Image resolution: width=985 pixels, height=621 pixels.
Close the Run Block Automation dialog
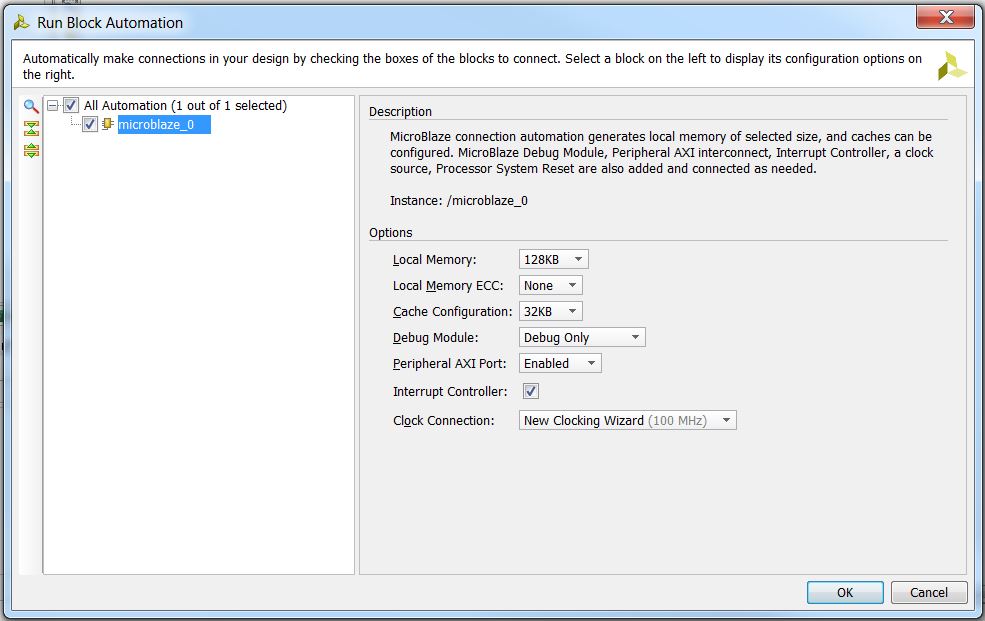pyautogui.click(x=945, y=17)
